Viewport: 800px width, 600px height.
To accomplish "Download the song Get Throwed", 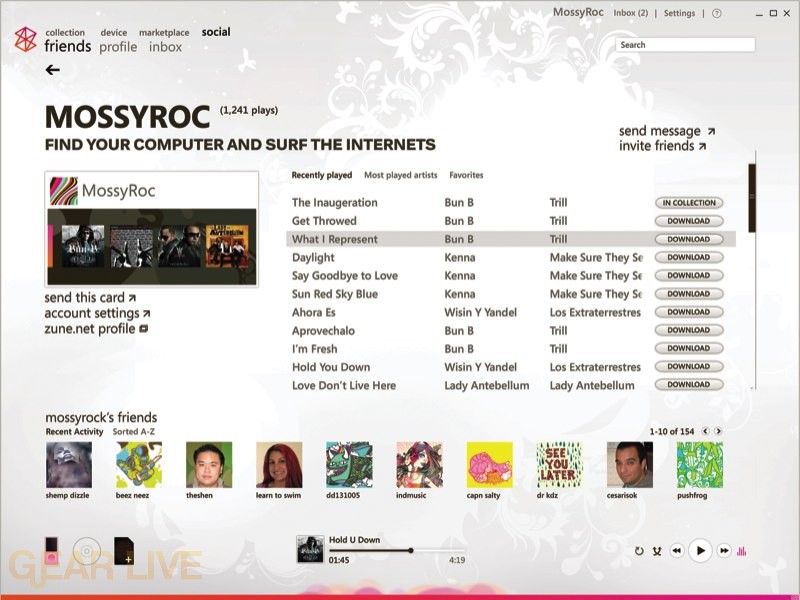I will click(x=689, y=221).
